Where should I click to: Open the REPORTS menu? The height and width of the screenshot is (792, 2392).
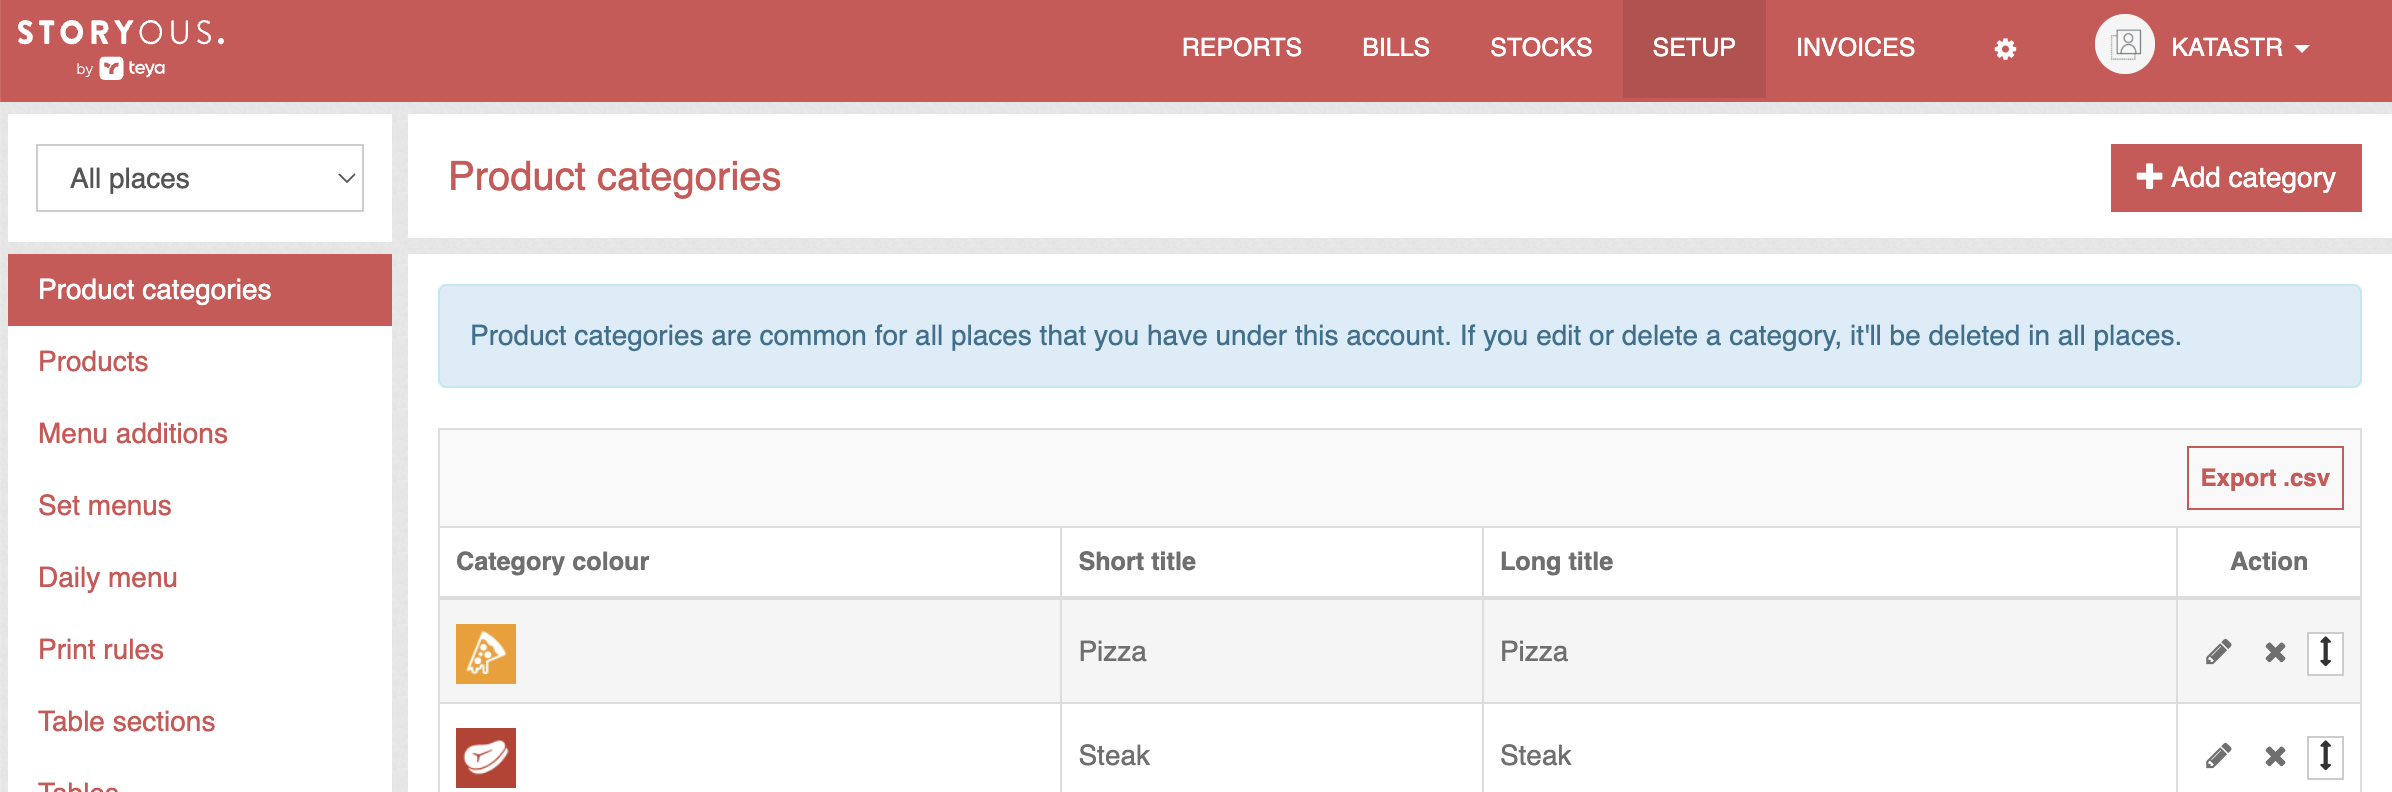point(1241,47)
